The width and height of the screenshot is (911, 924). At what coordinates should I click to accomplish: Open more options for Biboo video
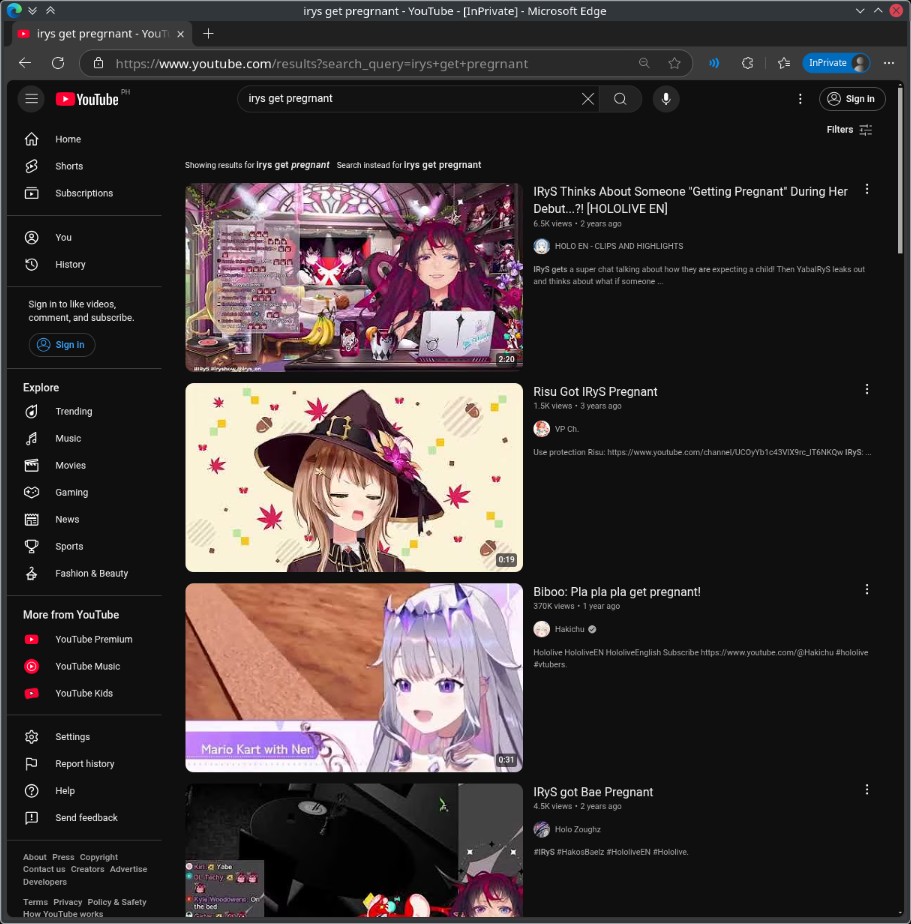(866, 589)
